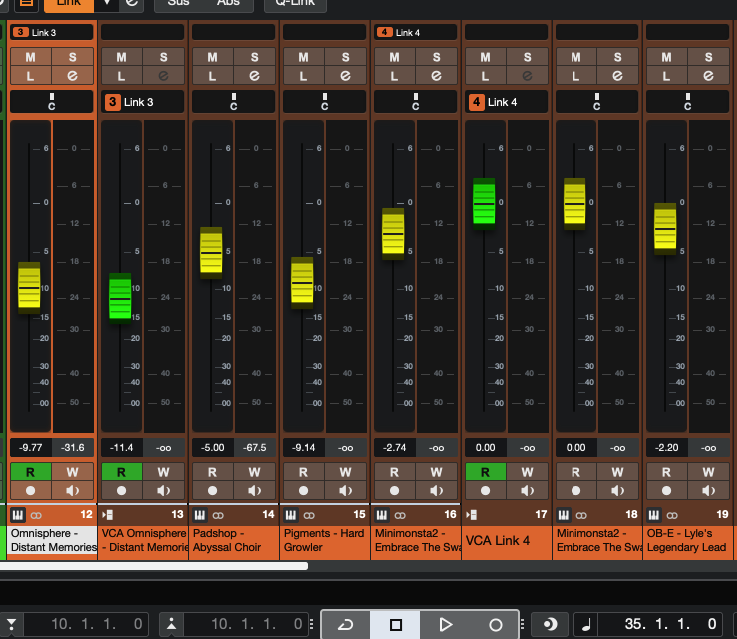
Task: Open the Link 4 VCA assignment on channel 17
Action: coord(507,102)
